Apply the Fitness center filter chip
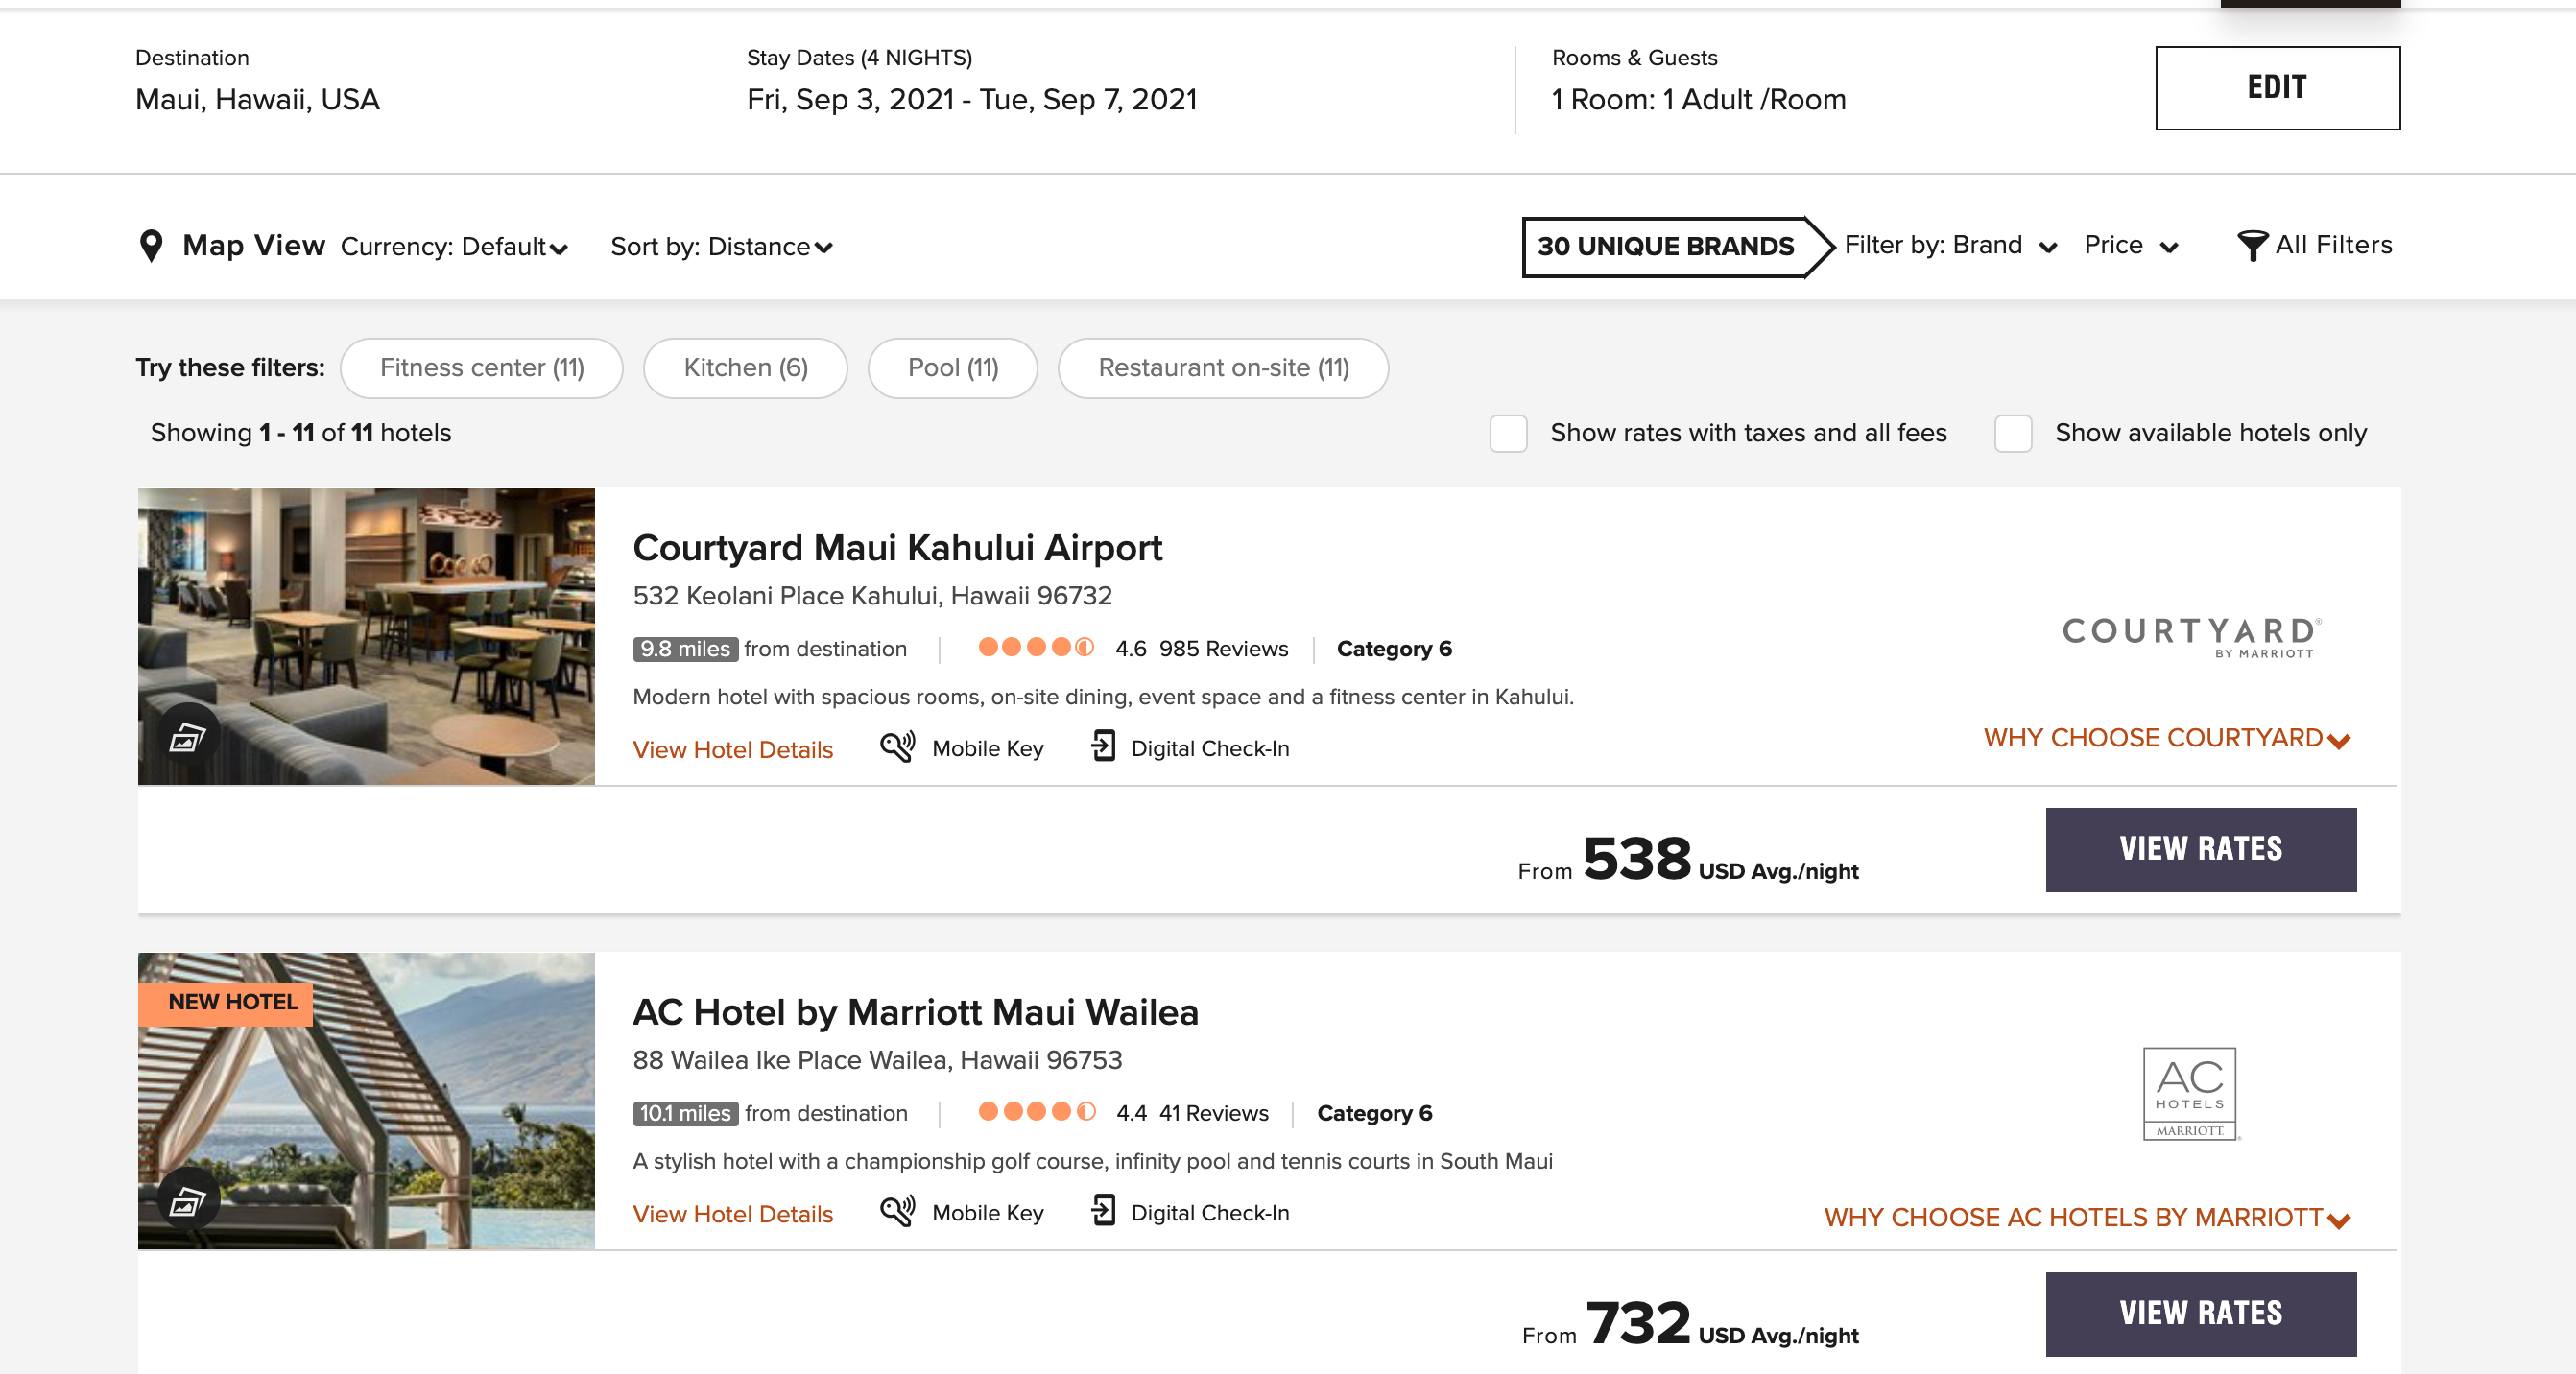This screenshot has width=2576, height=1374. pyautogui.click(x=481, y=368)
